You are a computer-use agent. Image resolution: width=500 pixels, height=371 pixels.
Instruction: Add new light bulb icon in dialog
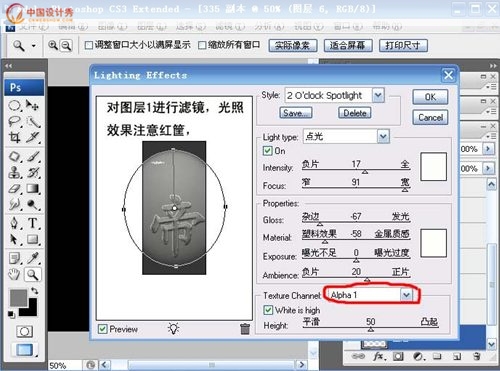point(173,329)
